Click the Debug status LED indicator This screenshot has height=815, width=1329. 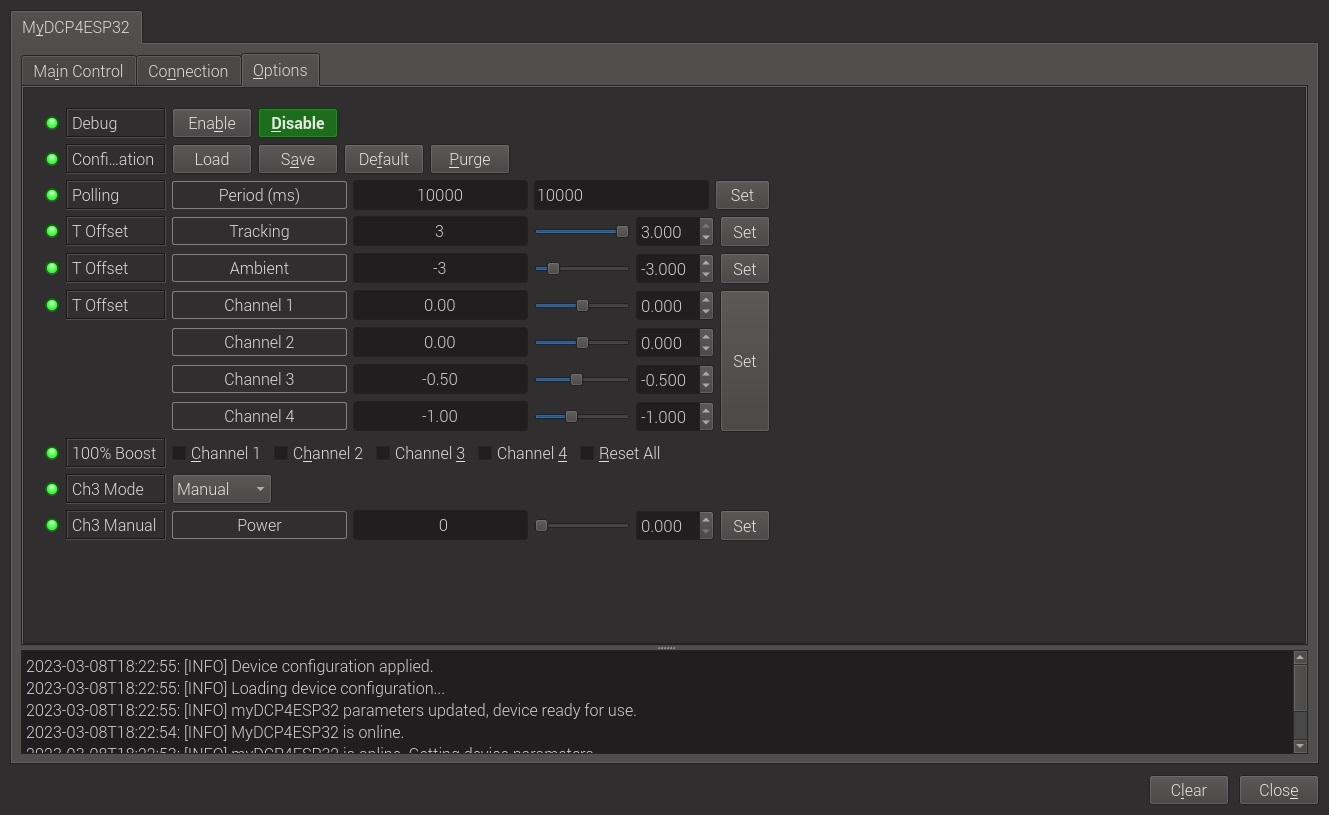click(52, 123)
